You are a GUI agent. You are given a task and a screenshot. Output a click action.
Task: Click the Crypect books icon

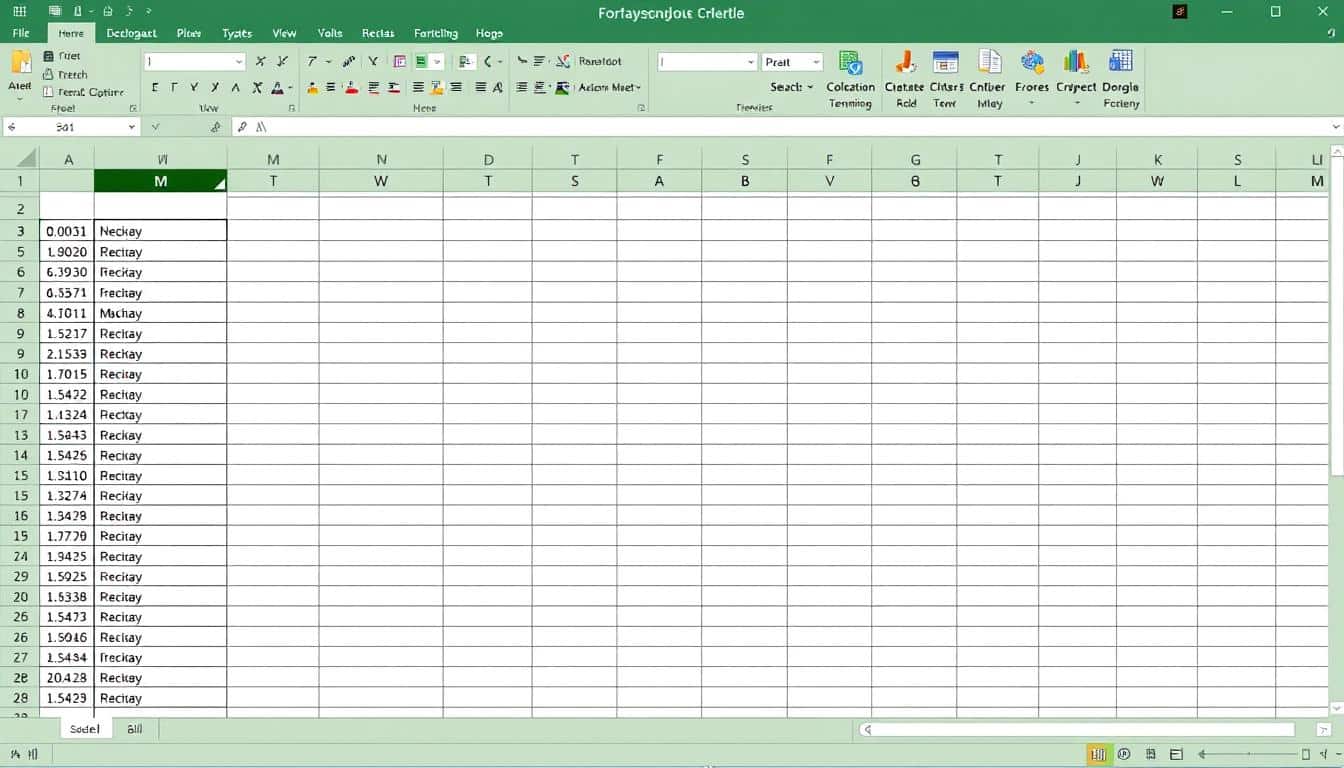click(1077, 62)
